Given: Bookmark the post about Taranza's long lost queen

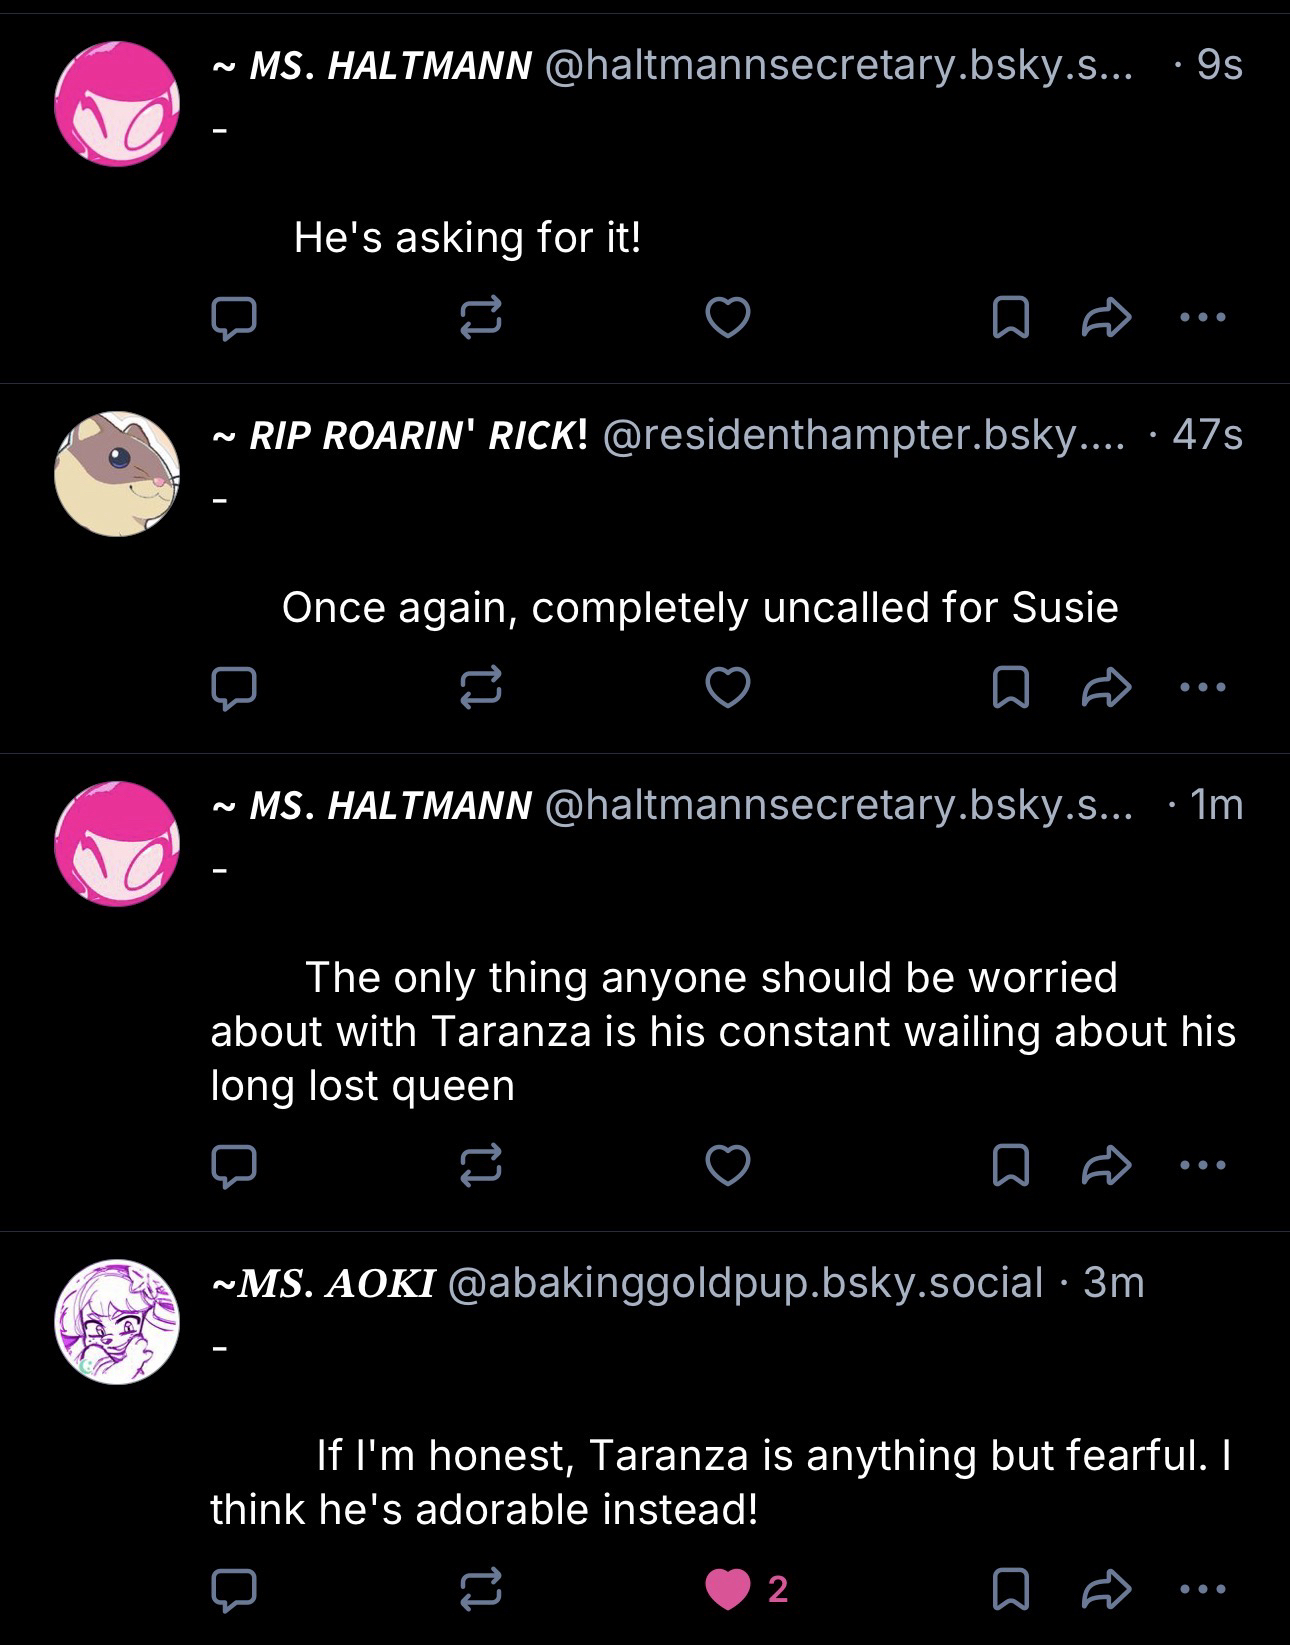Looking at the screenshot, I should pos(1010,1165).
